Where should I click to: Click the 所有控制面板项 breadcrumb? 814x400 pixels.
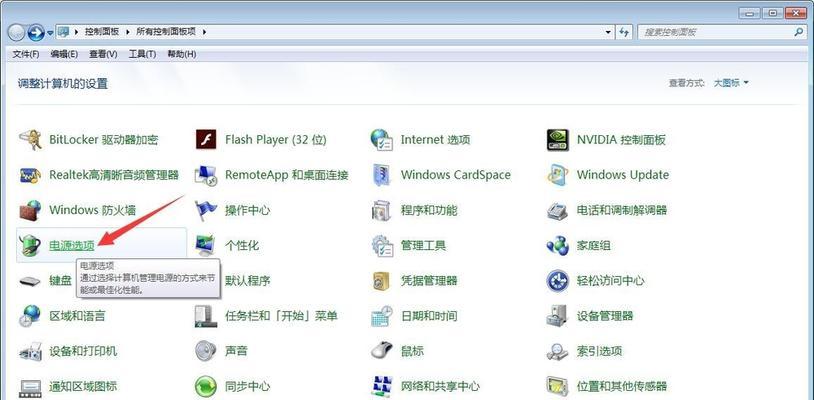166,32
